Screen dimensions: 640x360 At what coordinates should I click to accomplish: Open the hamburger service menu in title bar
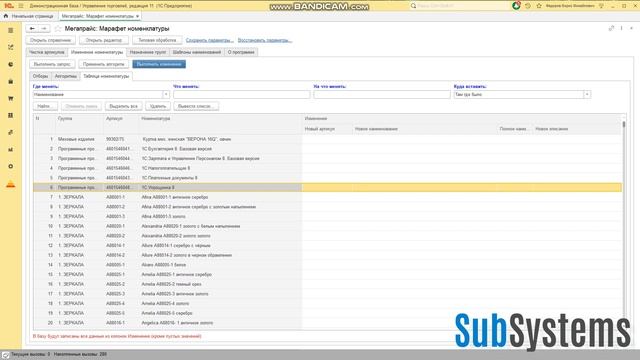[x=21, y=6]
